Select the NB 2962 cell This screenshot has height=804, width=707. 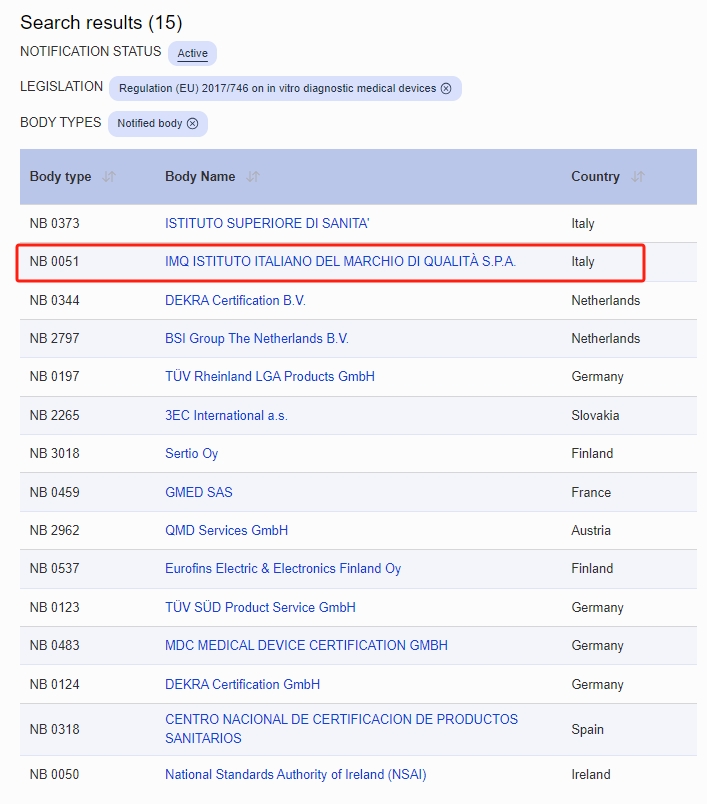[x=54, y=530]
